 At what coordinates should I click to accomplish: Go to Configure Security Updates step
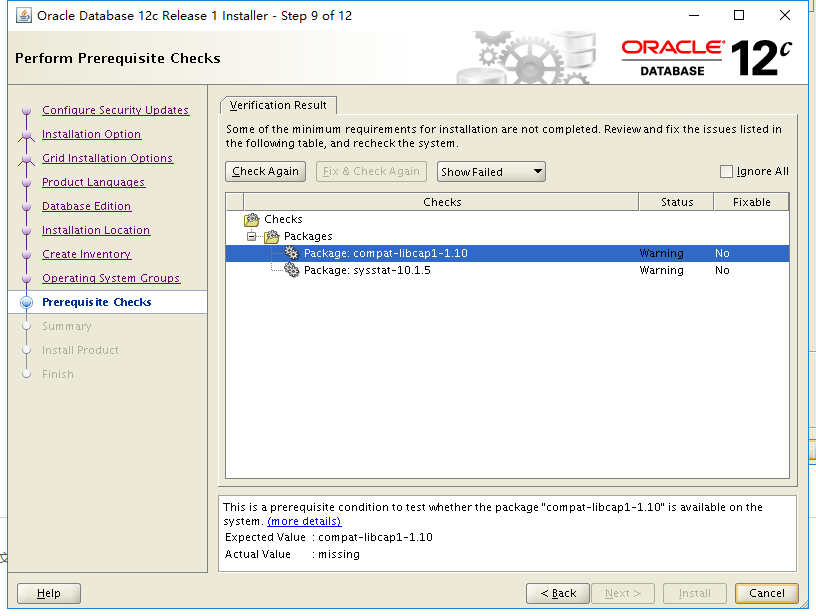(116, 110)
